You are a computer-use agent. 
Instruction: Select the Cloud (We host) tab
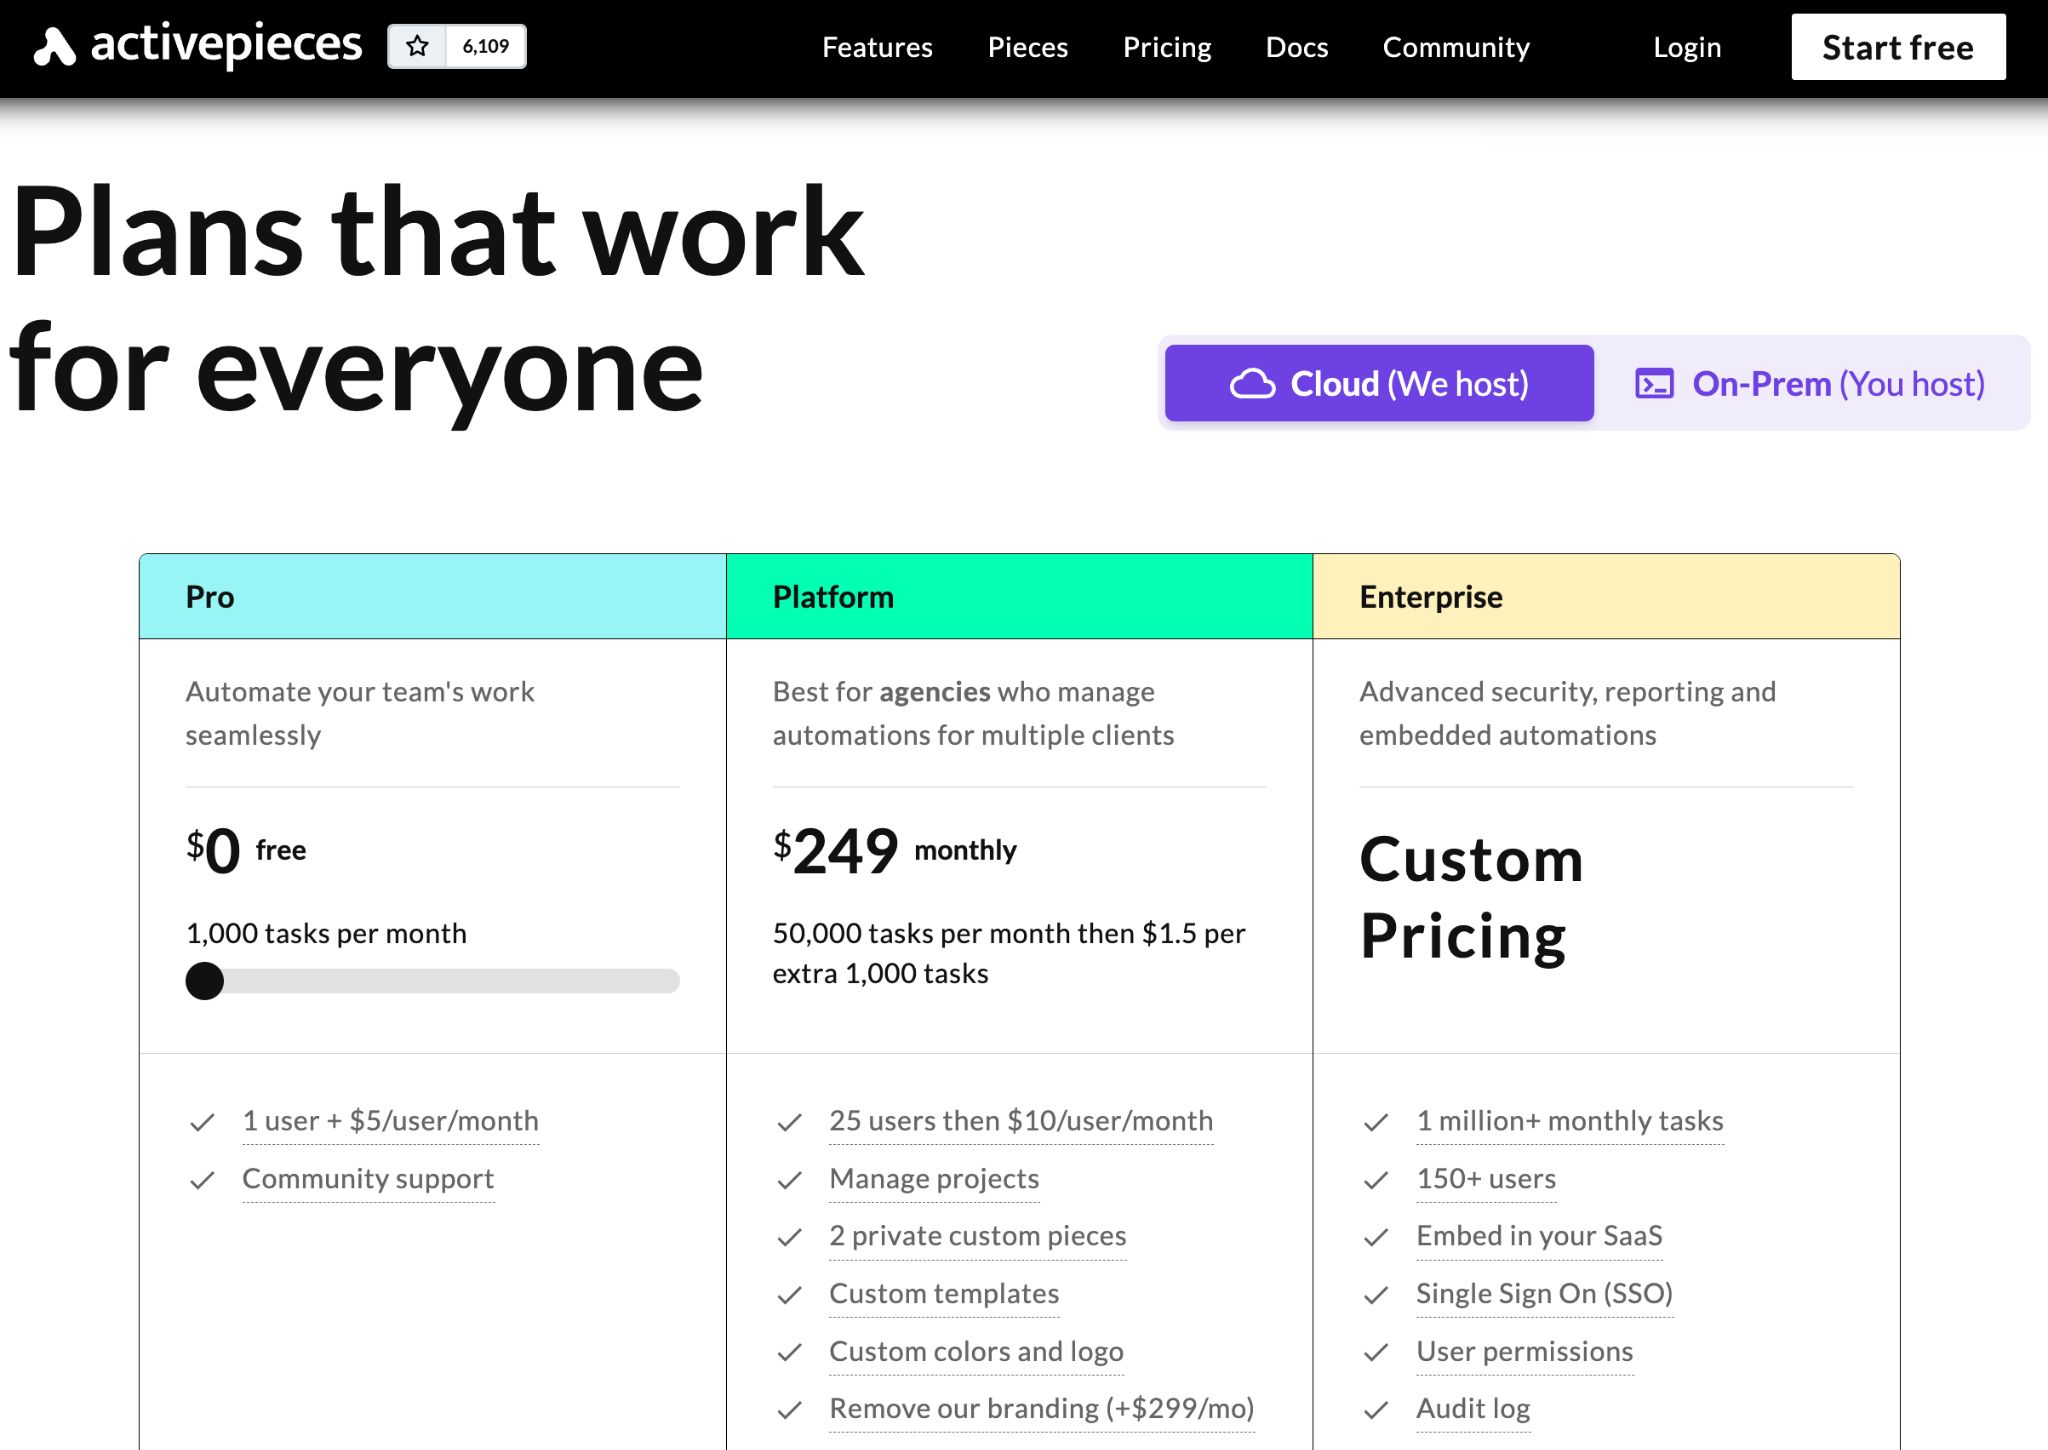[1379, 383]
